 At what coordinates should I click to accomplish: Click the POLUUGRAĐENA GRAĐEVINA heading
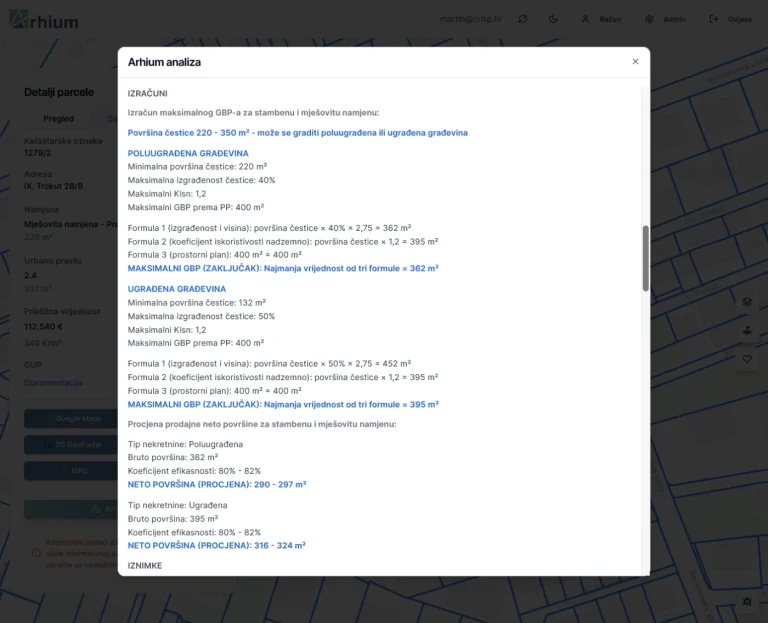coord(188,153)
